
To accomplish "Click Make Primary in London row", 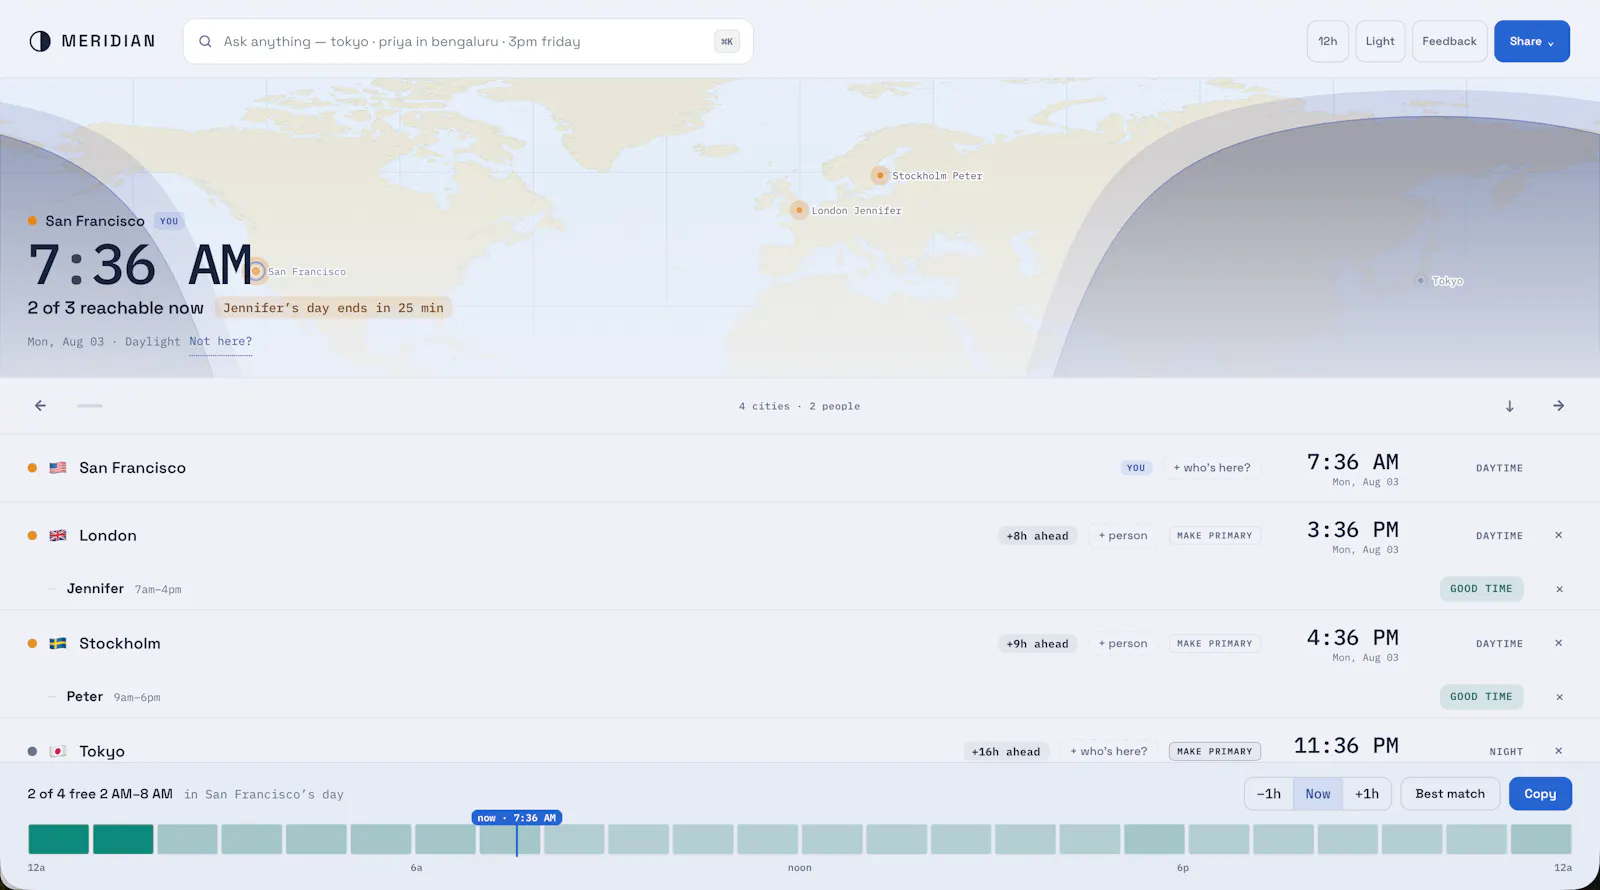I will (x=1215, y=536).
